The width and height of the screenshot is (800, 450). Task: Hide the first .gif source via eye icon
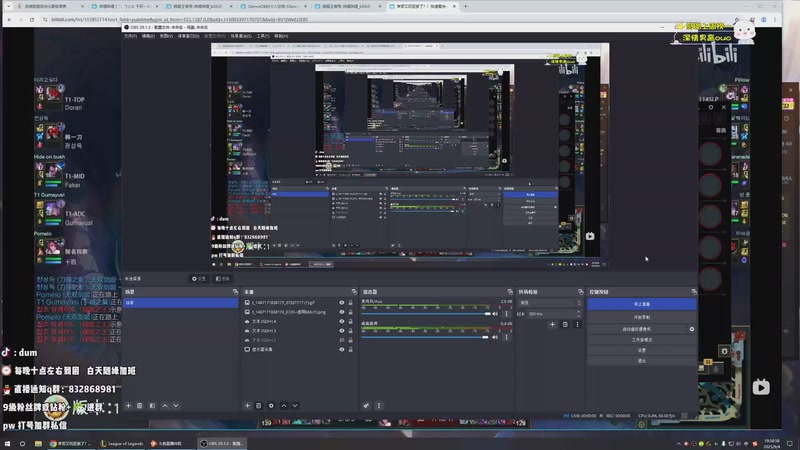(x=341, y=303)
